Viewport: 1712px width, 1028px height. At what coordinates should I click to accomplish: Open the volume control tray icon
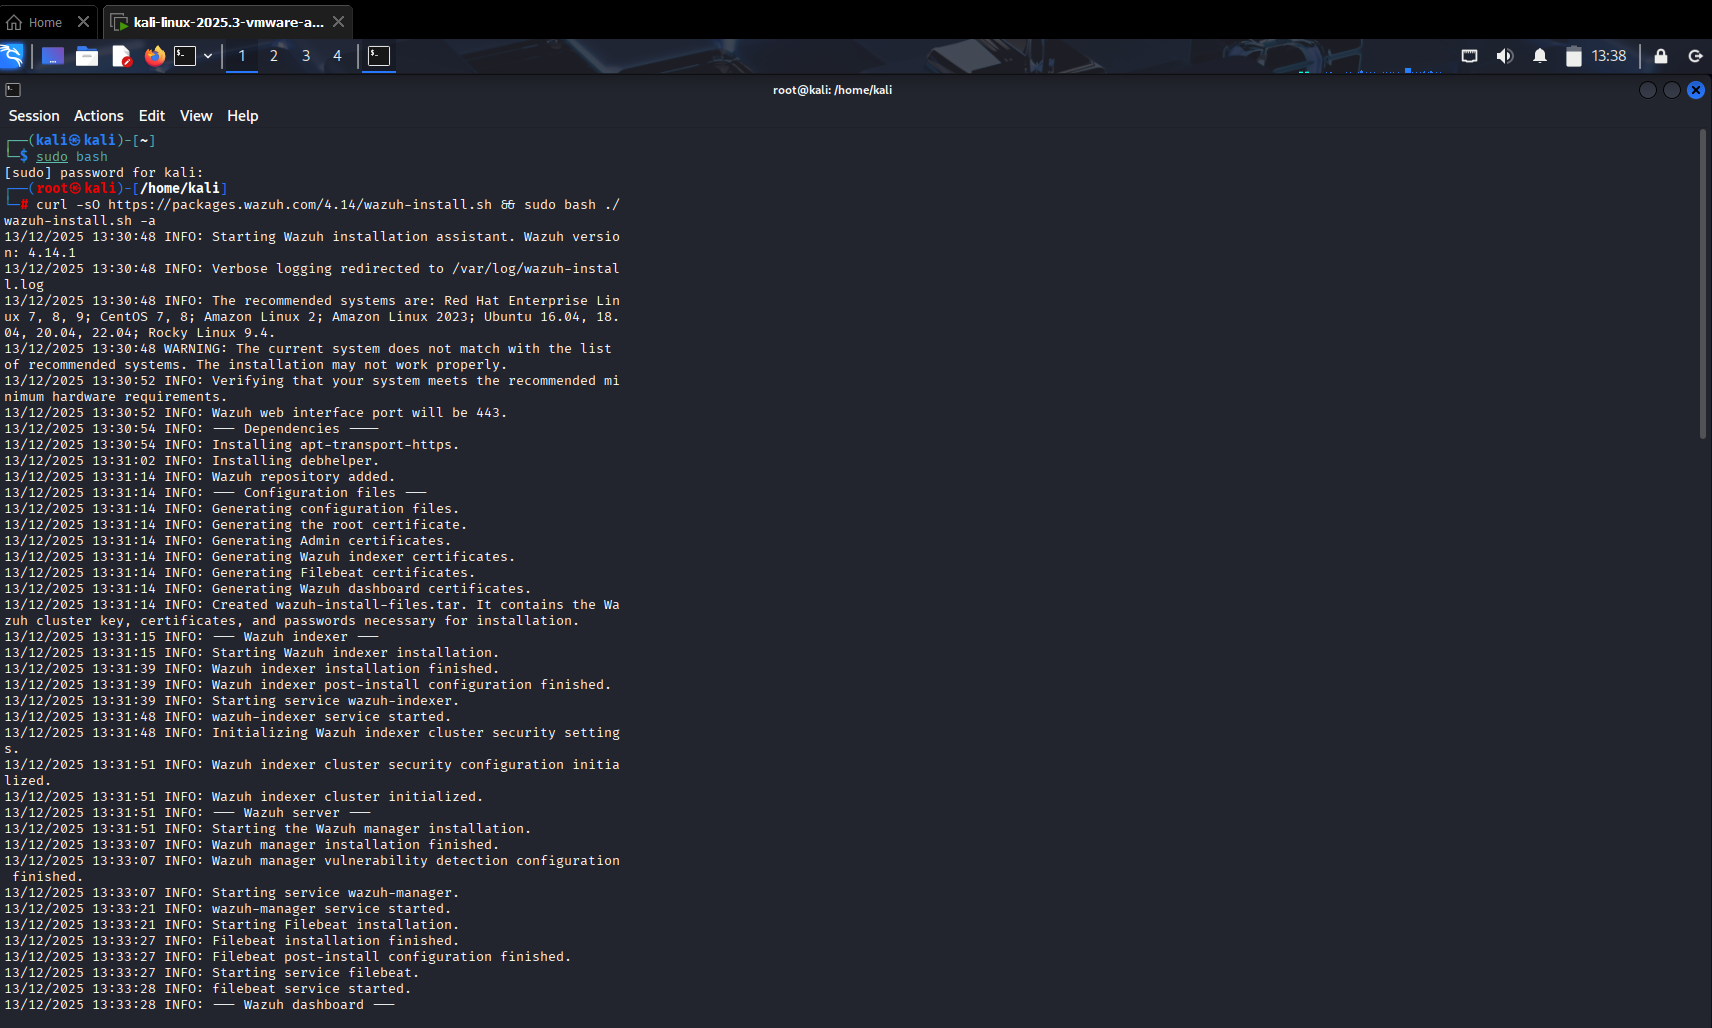pyautogui.click(x=1504, y=56)
